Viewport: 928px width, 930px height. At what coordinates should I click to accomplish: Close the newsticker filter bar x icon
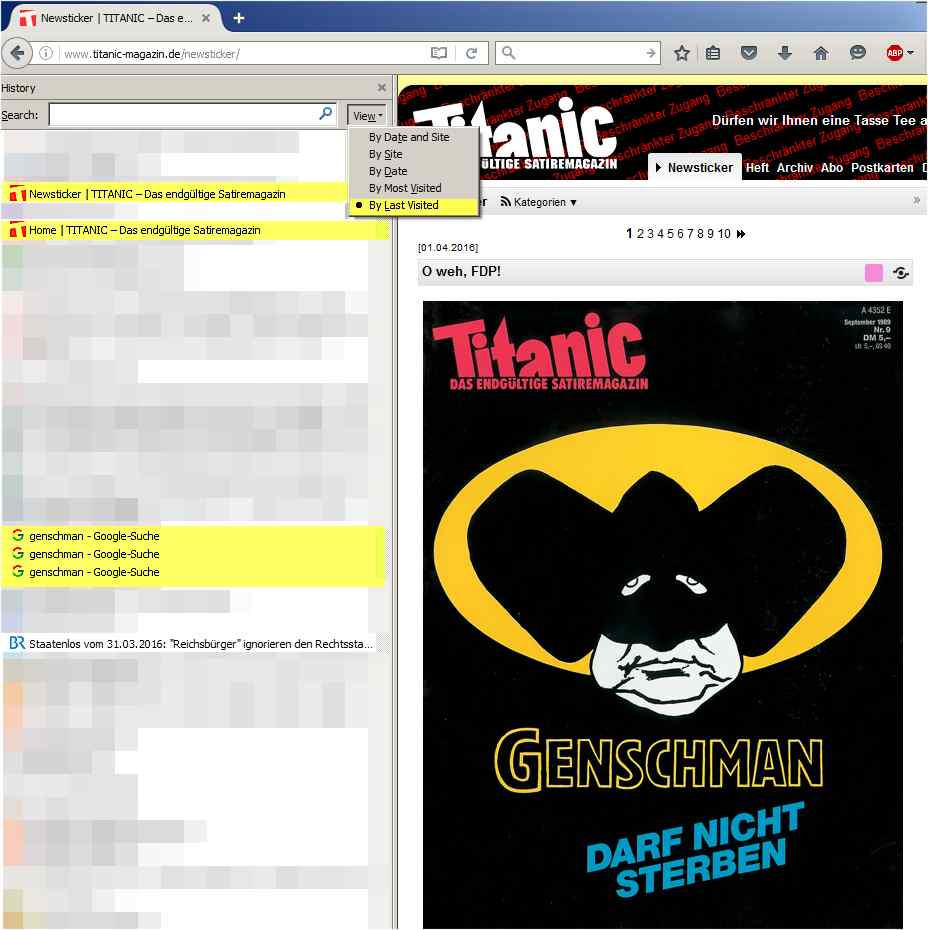(x=917, y=201)
